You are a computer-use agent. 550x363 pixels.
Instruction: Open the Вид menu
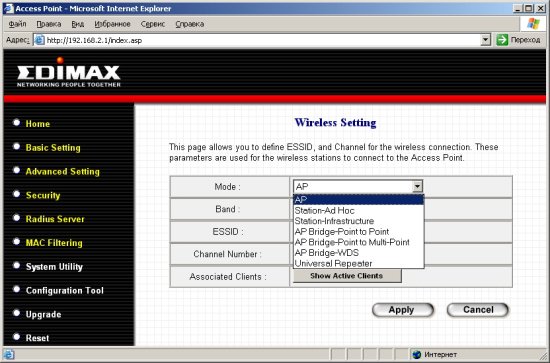click(x=78, y=24)
